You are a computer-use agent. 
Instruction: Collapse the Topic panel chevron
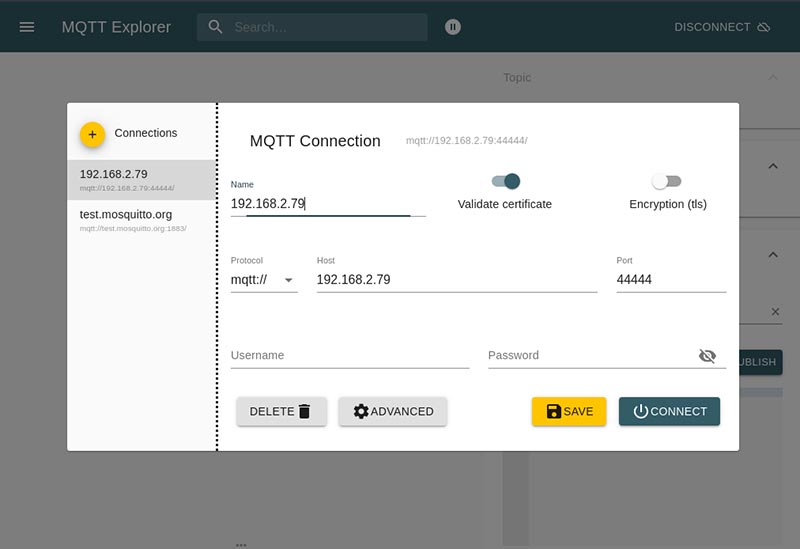773,78
